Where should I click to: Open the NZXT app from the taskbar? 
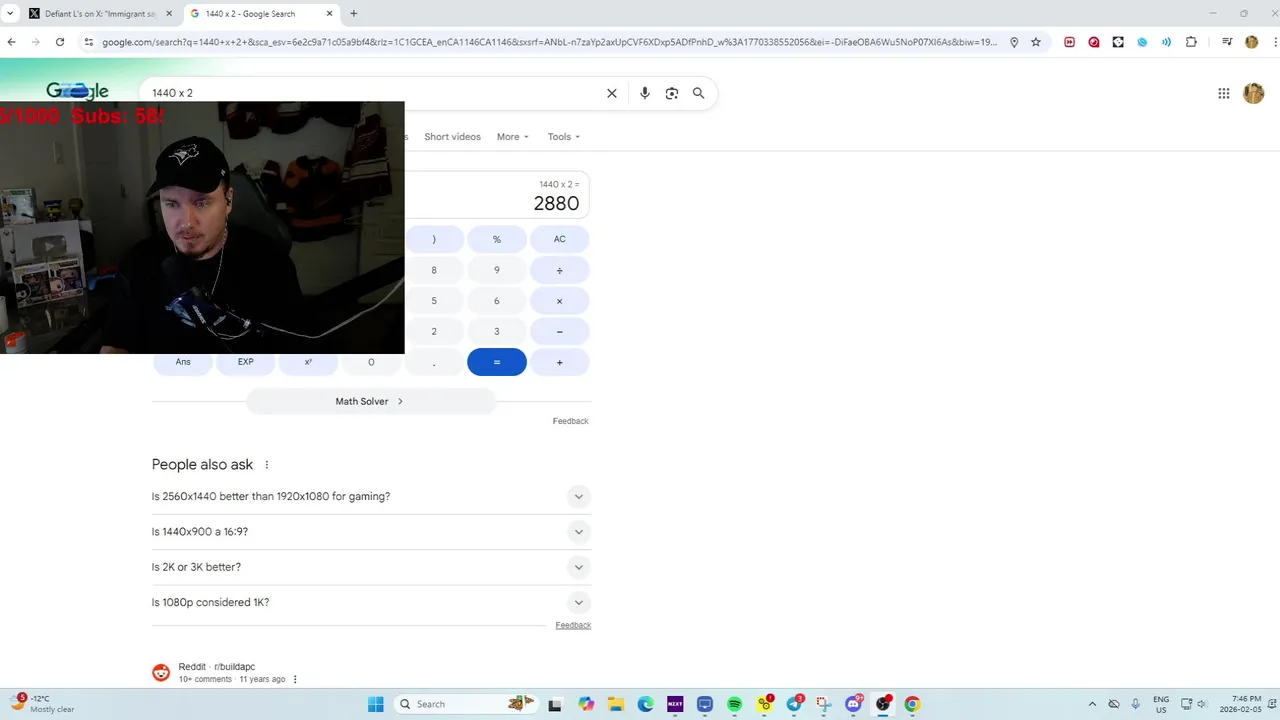(675, 704)
